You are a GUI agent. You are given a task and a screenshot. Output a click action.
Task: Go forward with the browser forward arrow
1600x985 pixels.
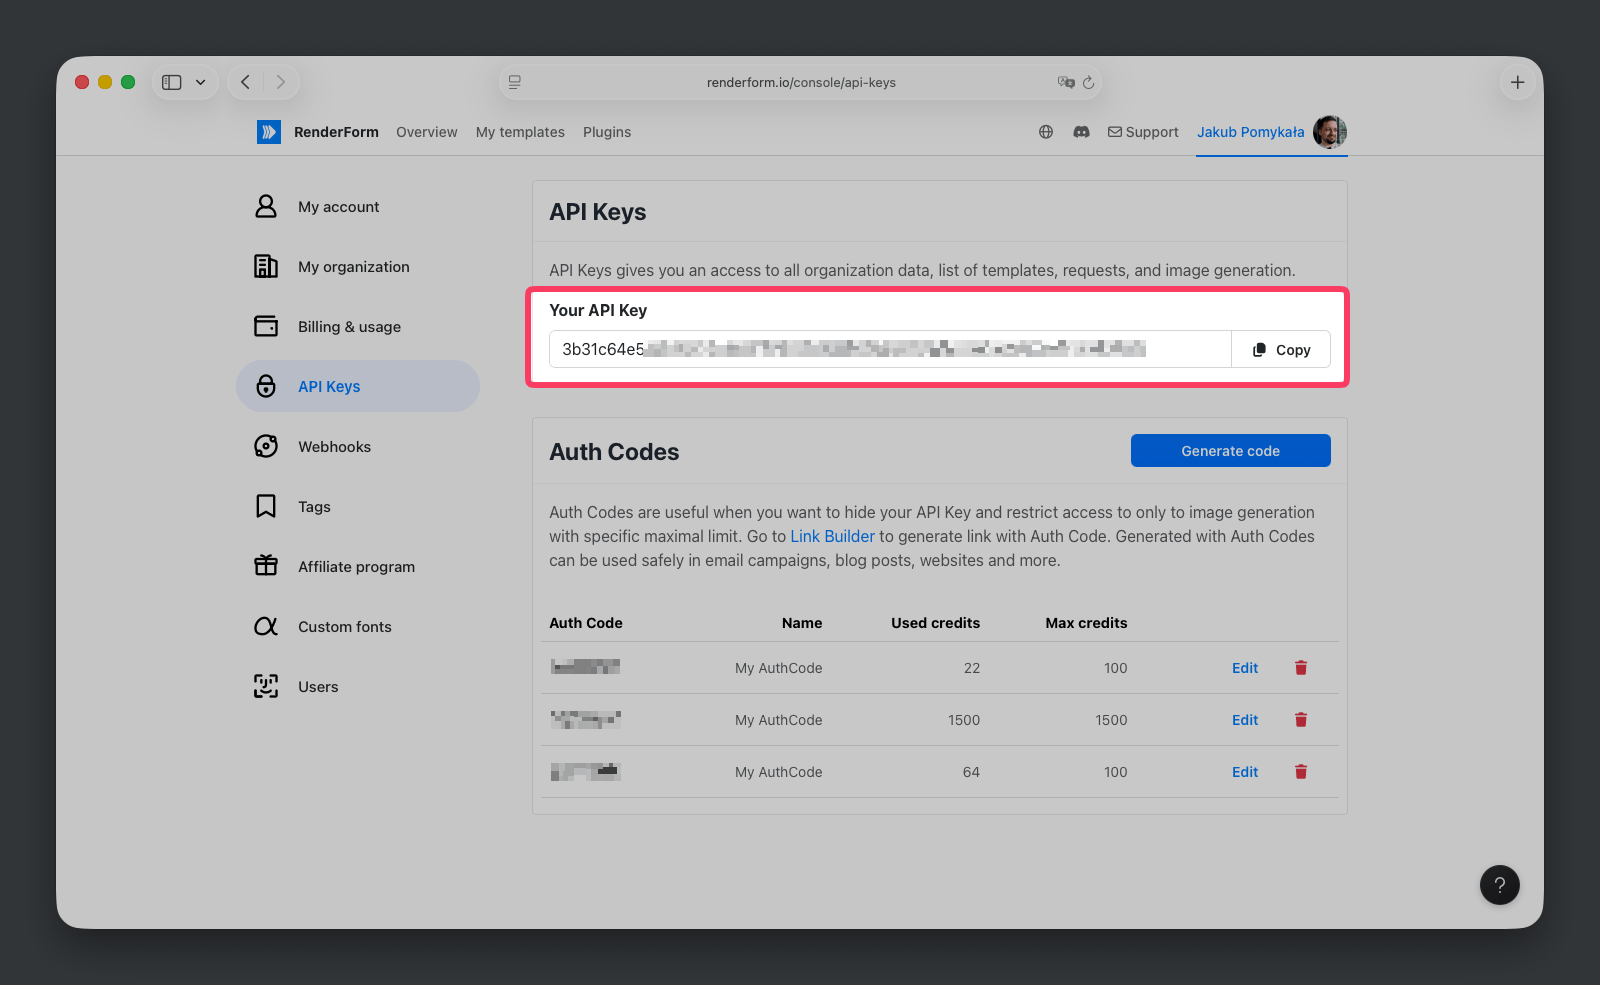point(281,82)
